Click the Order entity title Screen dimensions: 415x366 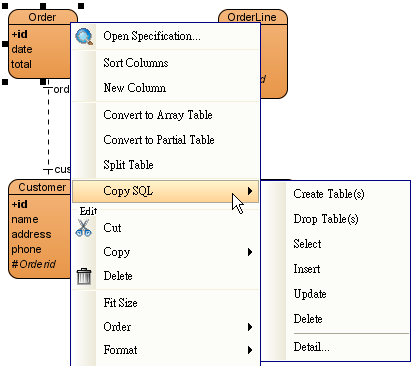[42, 17]
